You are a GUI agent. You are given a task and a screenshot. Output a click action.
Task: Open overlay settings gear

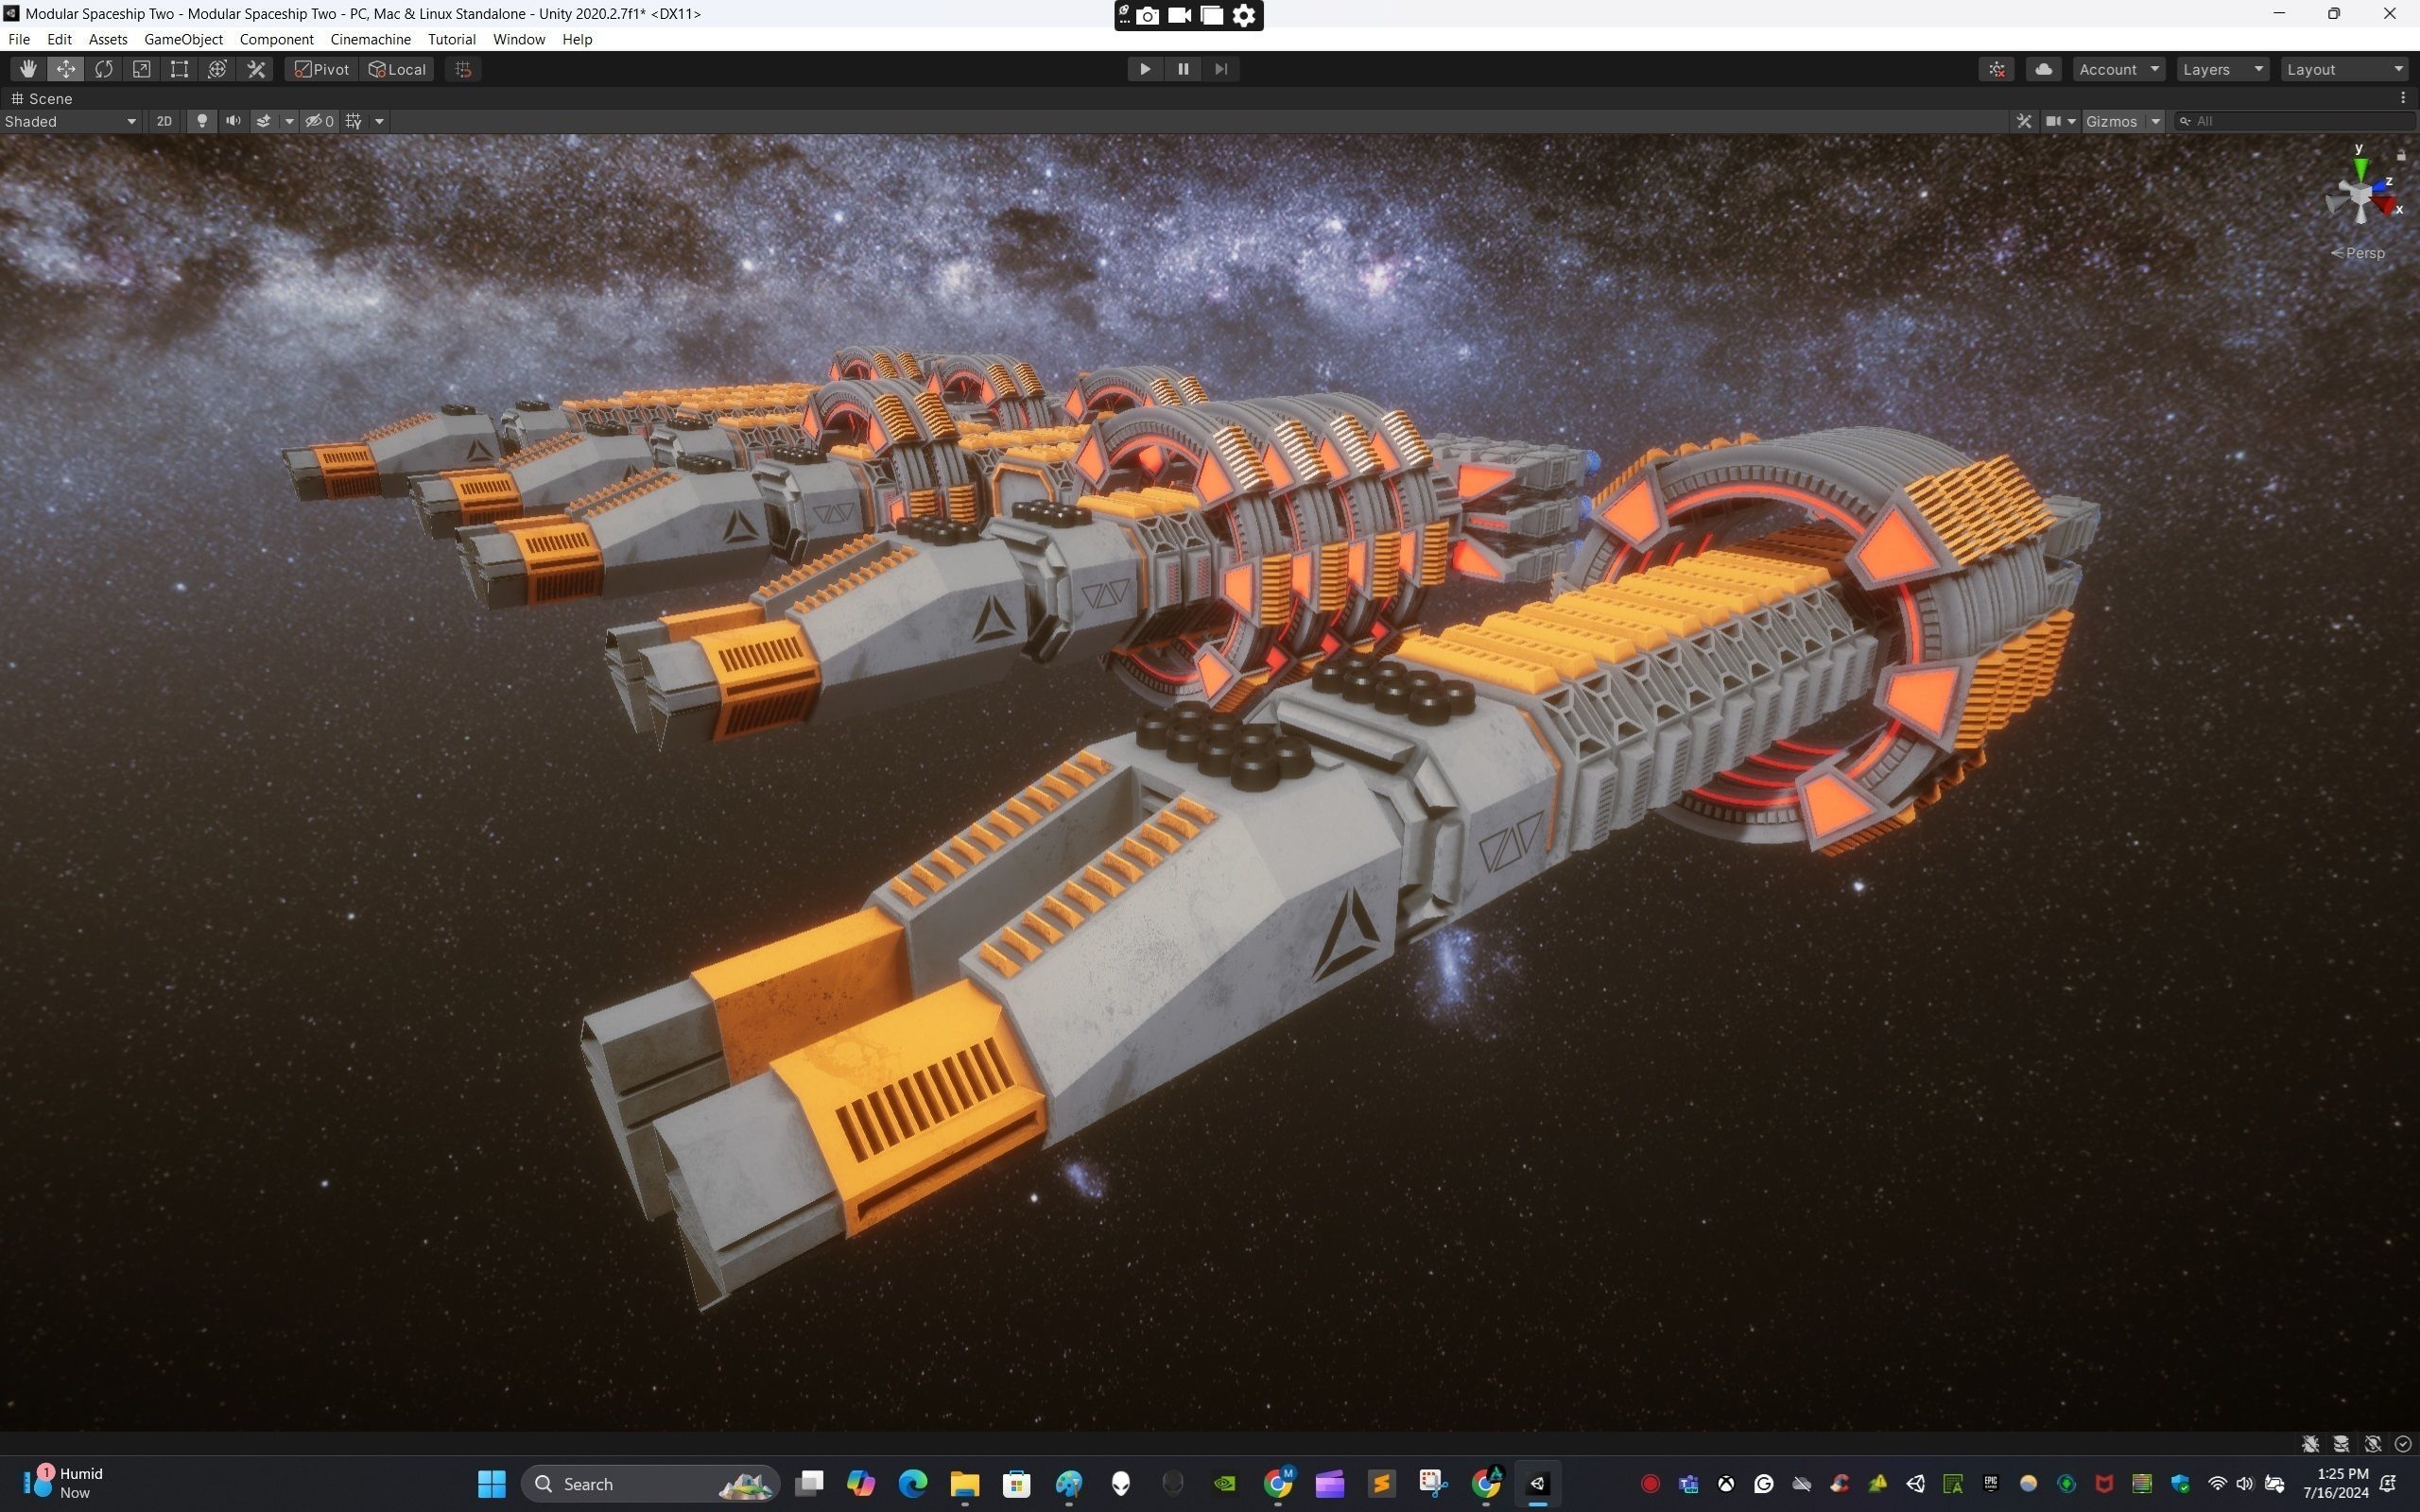(x=1244, y=15)
